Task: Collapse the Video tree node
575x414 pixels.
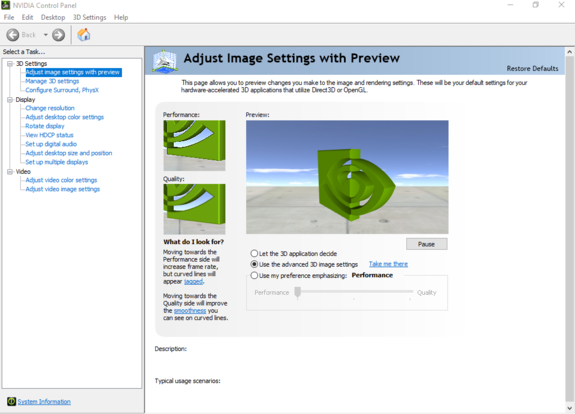Action: coord(10,171)
